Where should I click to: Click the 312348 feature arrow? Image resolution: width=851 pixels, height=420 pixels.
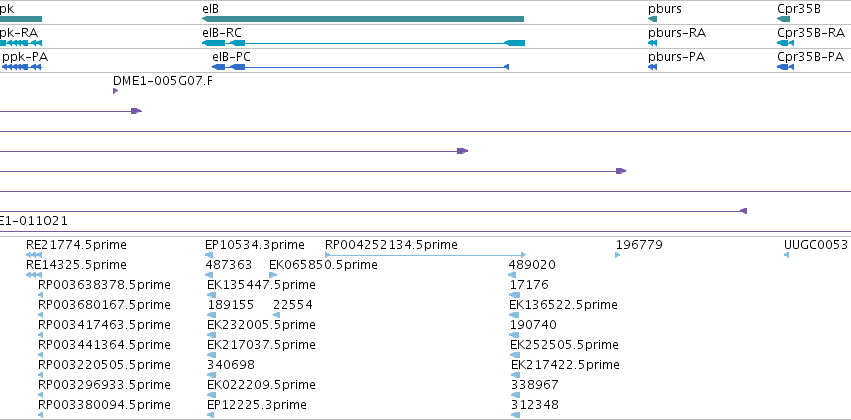tap(515, 415)
